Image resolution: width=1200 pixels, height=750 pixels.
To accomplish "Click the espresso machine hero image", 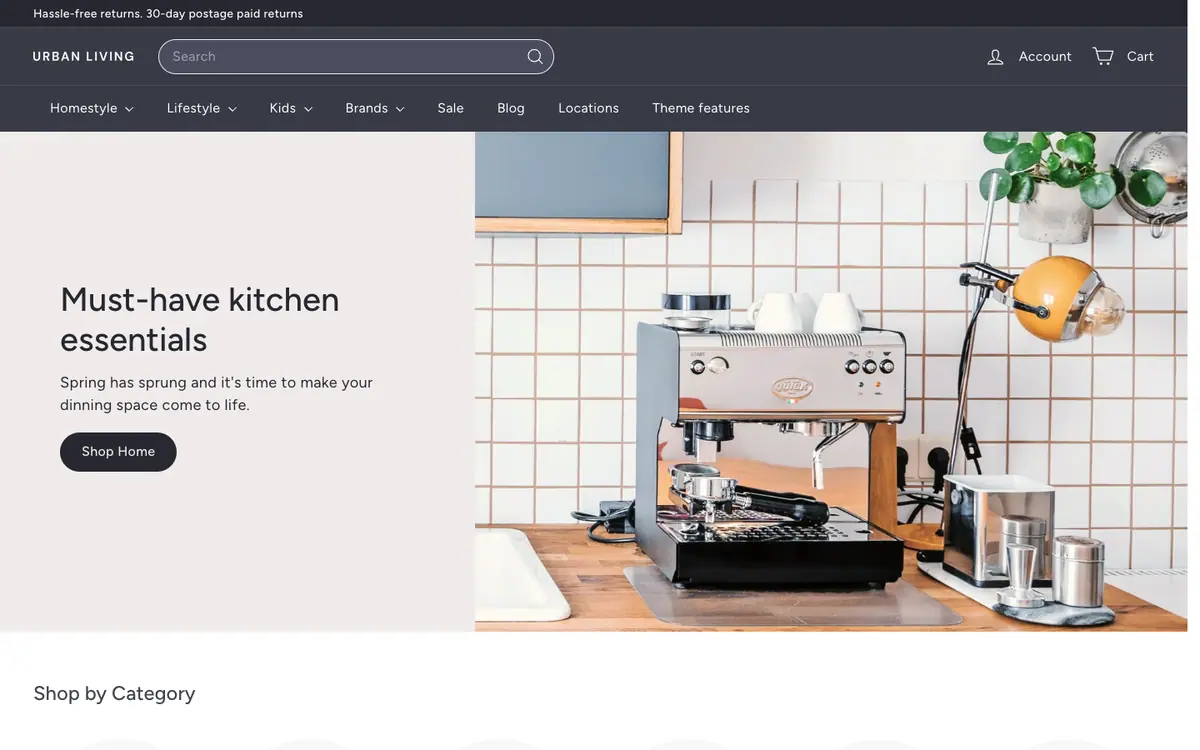I will tap(831, 382).
